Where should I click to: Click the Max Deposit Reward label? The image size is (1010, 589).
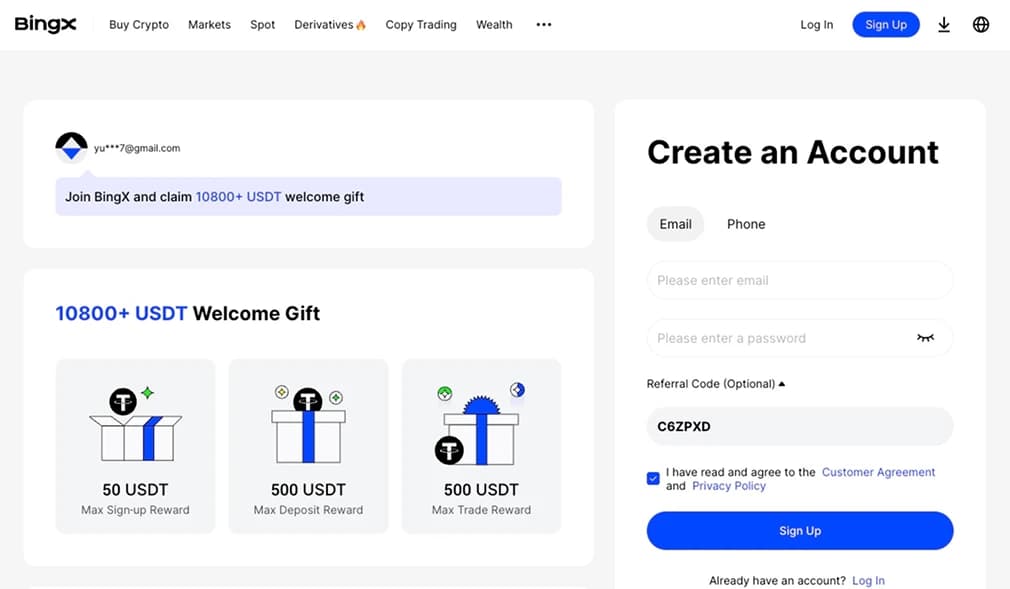309,510
